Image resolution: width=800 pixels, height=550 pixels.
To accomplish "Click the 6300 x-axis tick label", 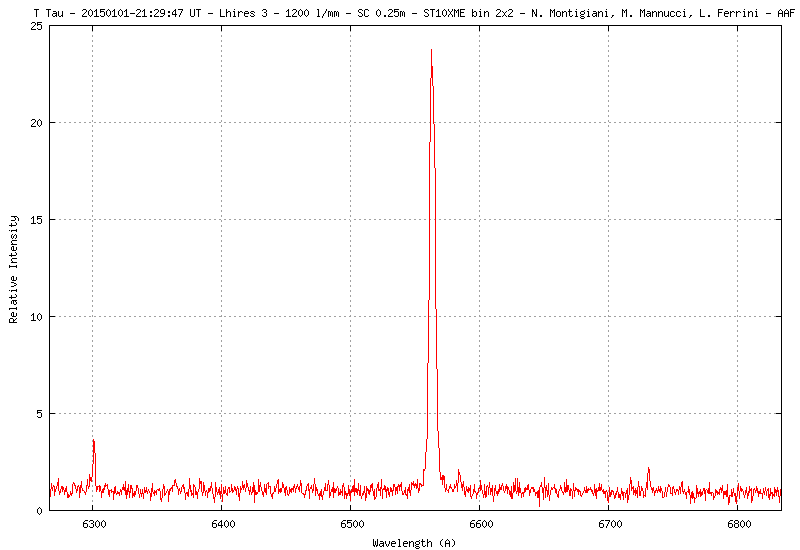I will point(94,524).
